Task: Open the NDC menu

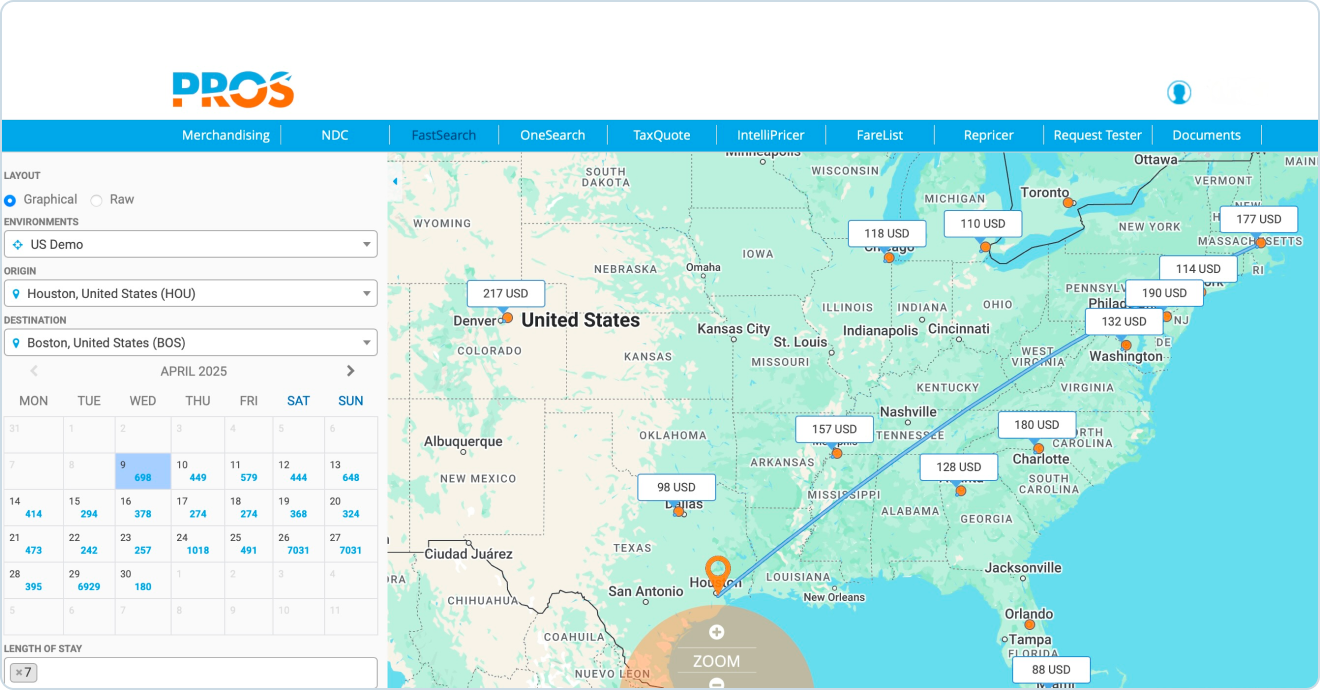Action: (335, 135)
